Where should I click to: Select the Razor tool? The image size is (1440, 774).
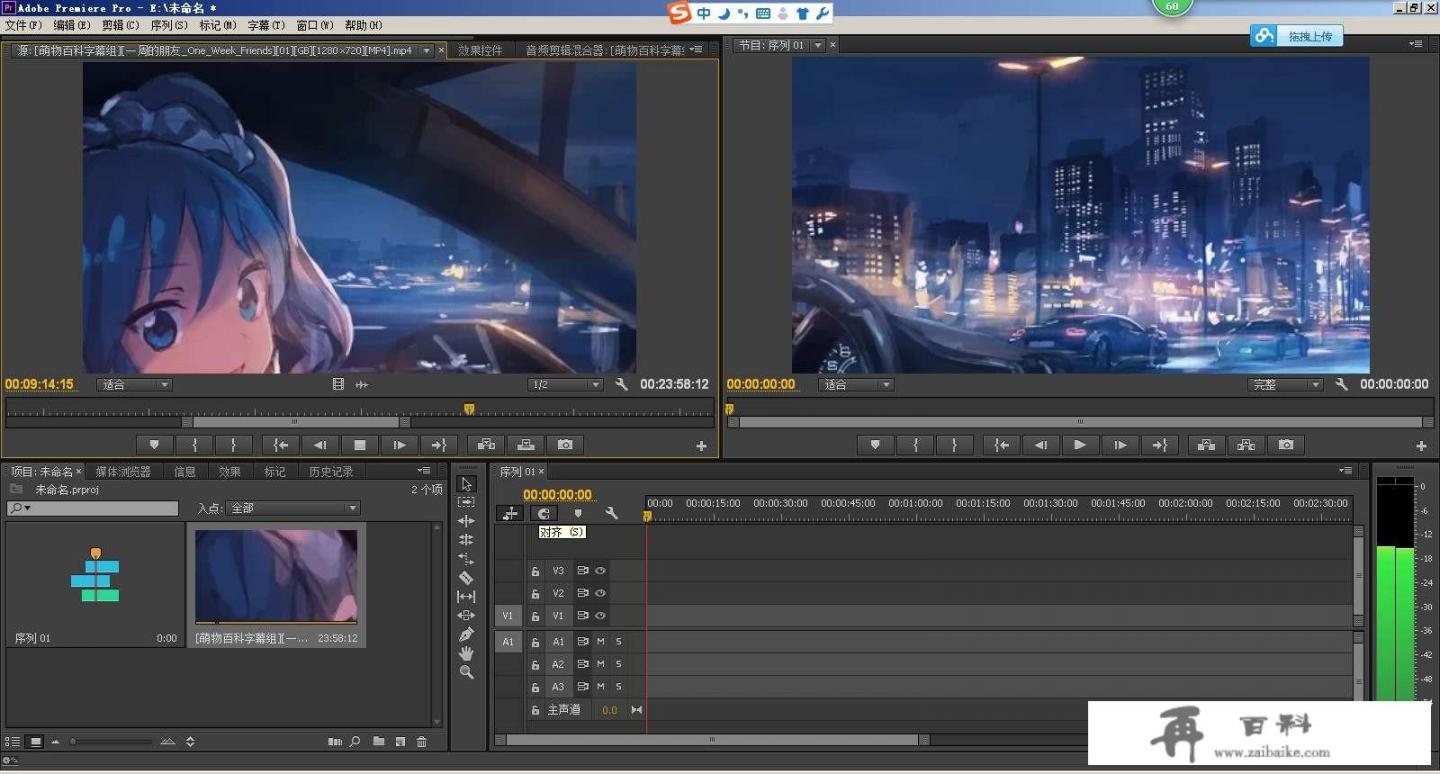tap(466, 578)
